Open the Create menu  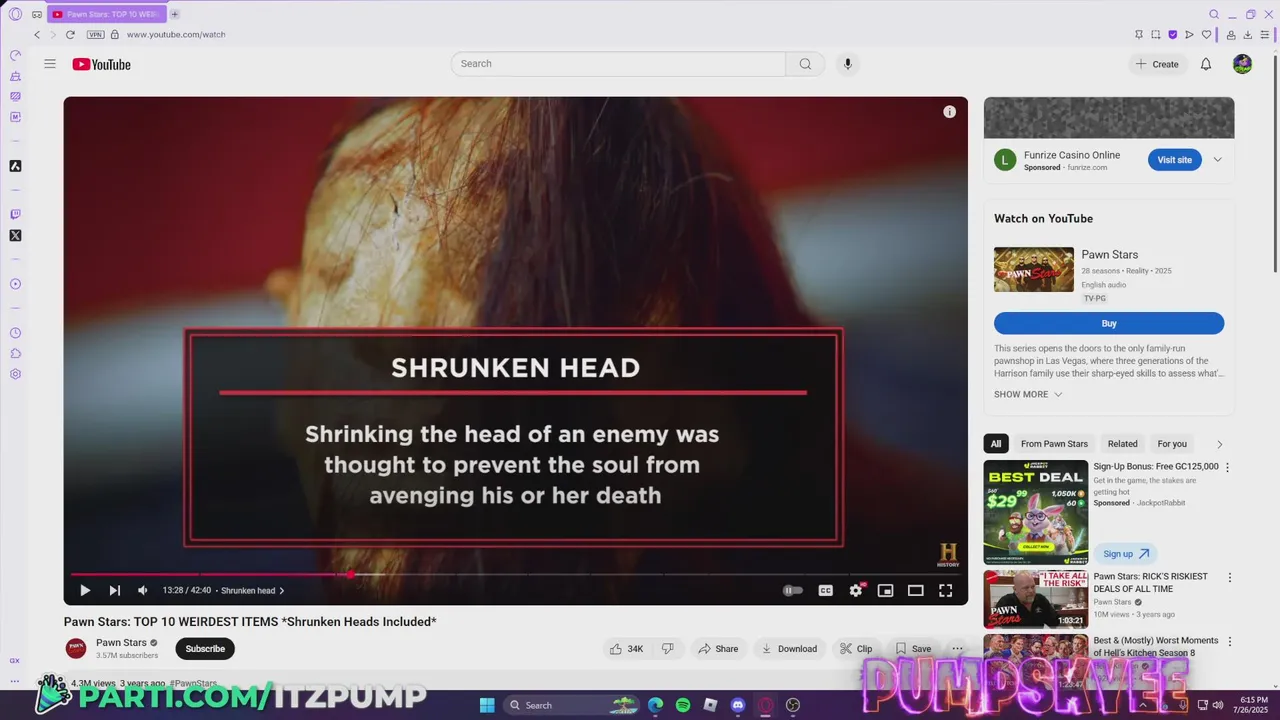pyautogui.click(x=1157, y=64)
